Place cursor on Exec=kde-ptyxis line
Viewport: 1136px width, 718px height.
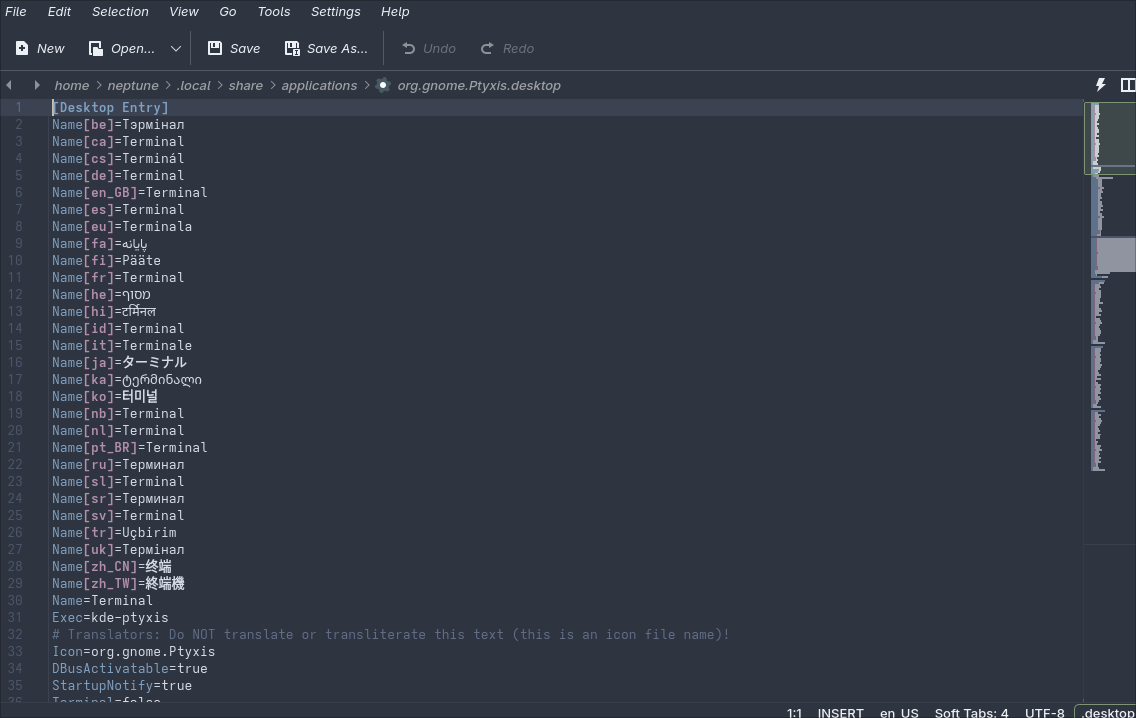pyautogui.click(x=110, y=617)
